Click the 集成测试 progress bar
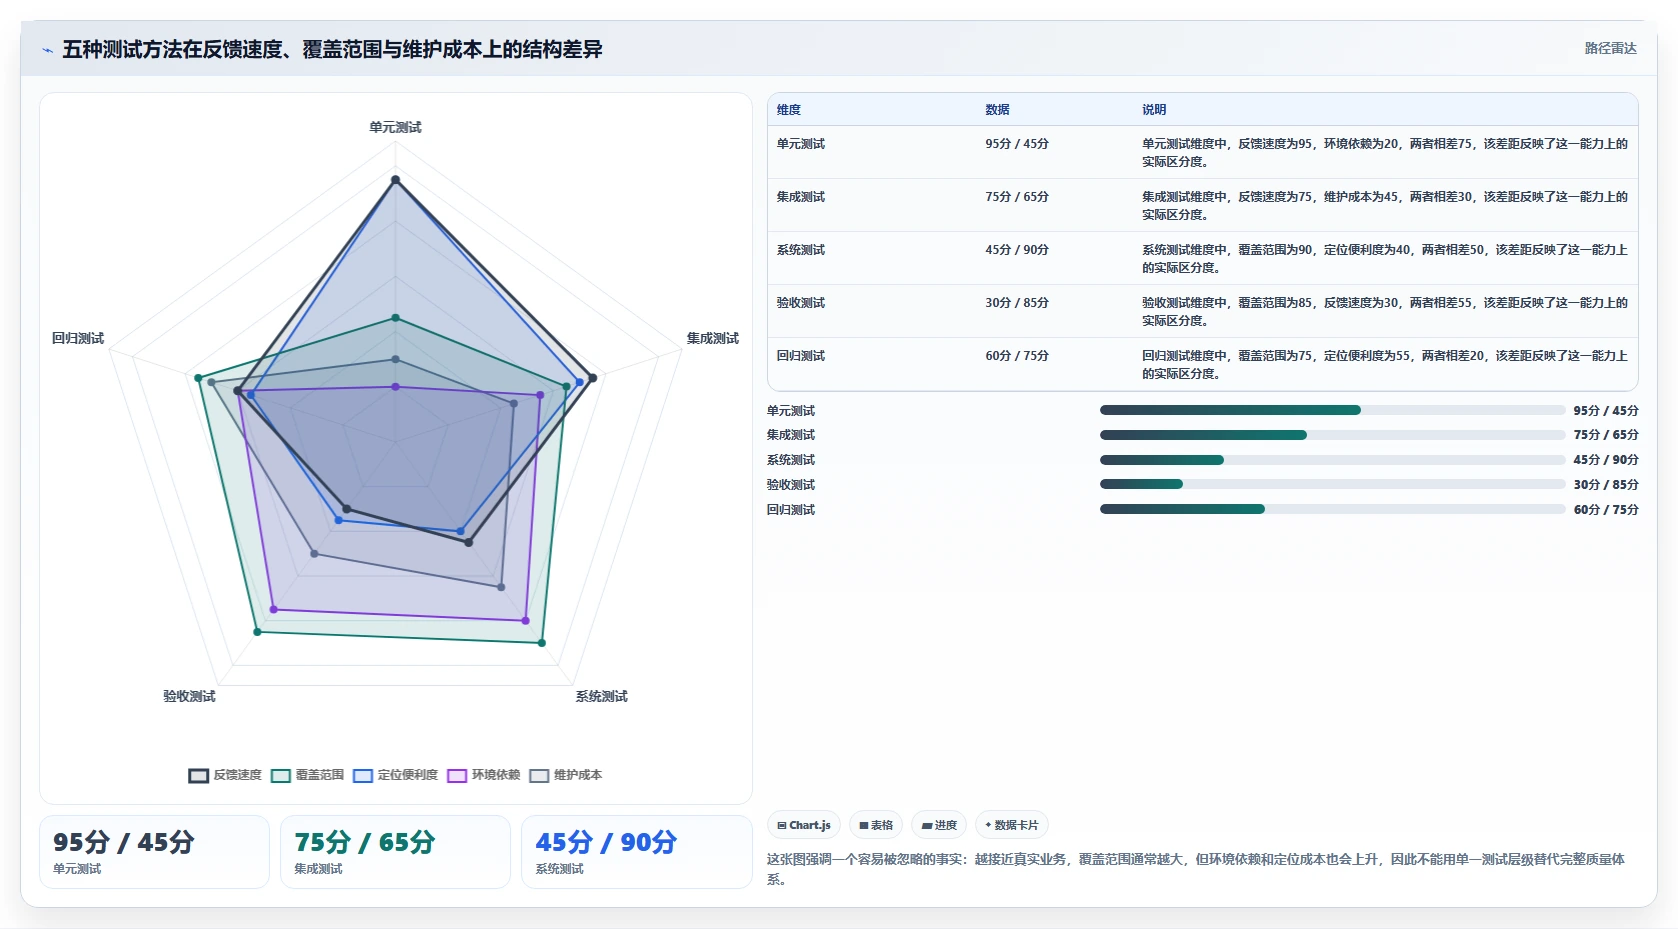This screenshot has height=929, width=1678. (1332, 435)
